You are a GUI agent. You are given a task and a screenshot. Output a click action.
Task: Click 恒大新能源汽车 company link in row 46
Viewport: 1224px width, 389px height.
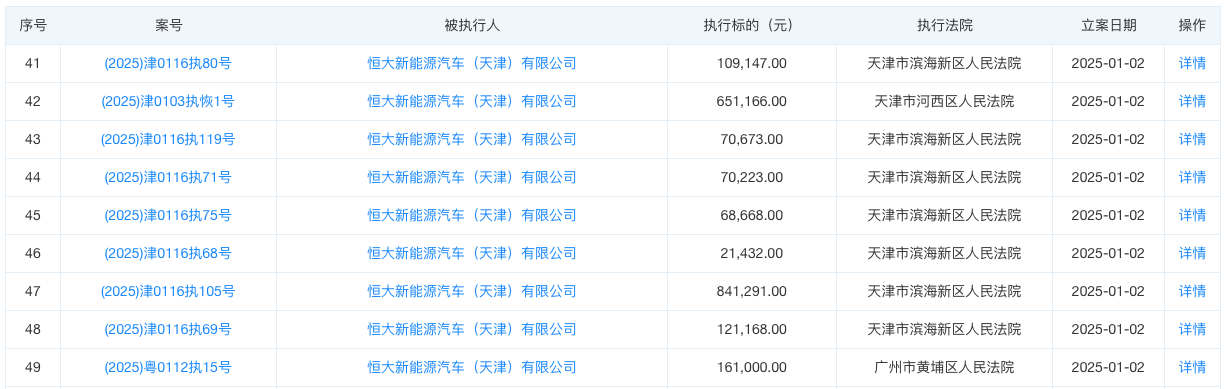point(472,253)
